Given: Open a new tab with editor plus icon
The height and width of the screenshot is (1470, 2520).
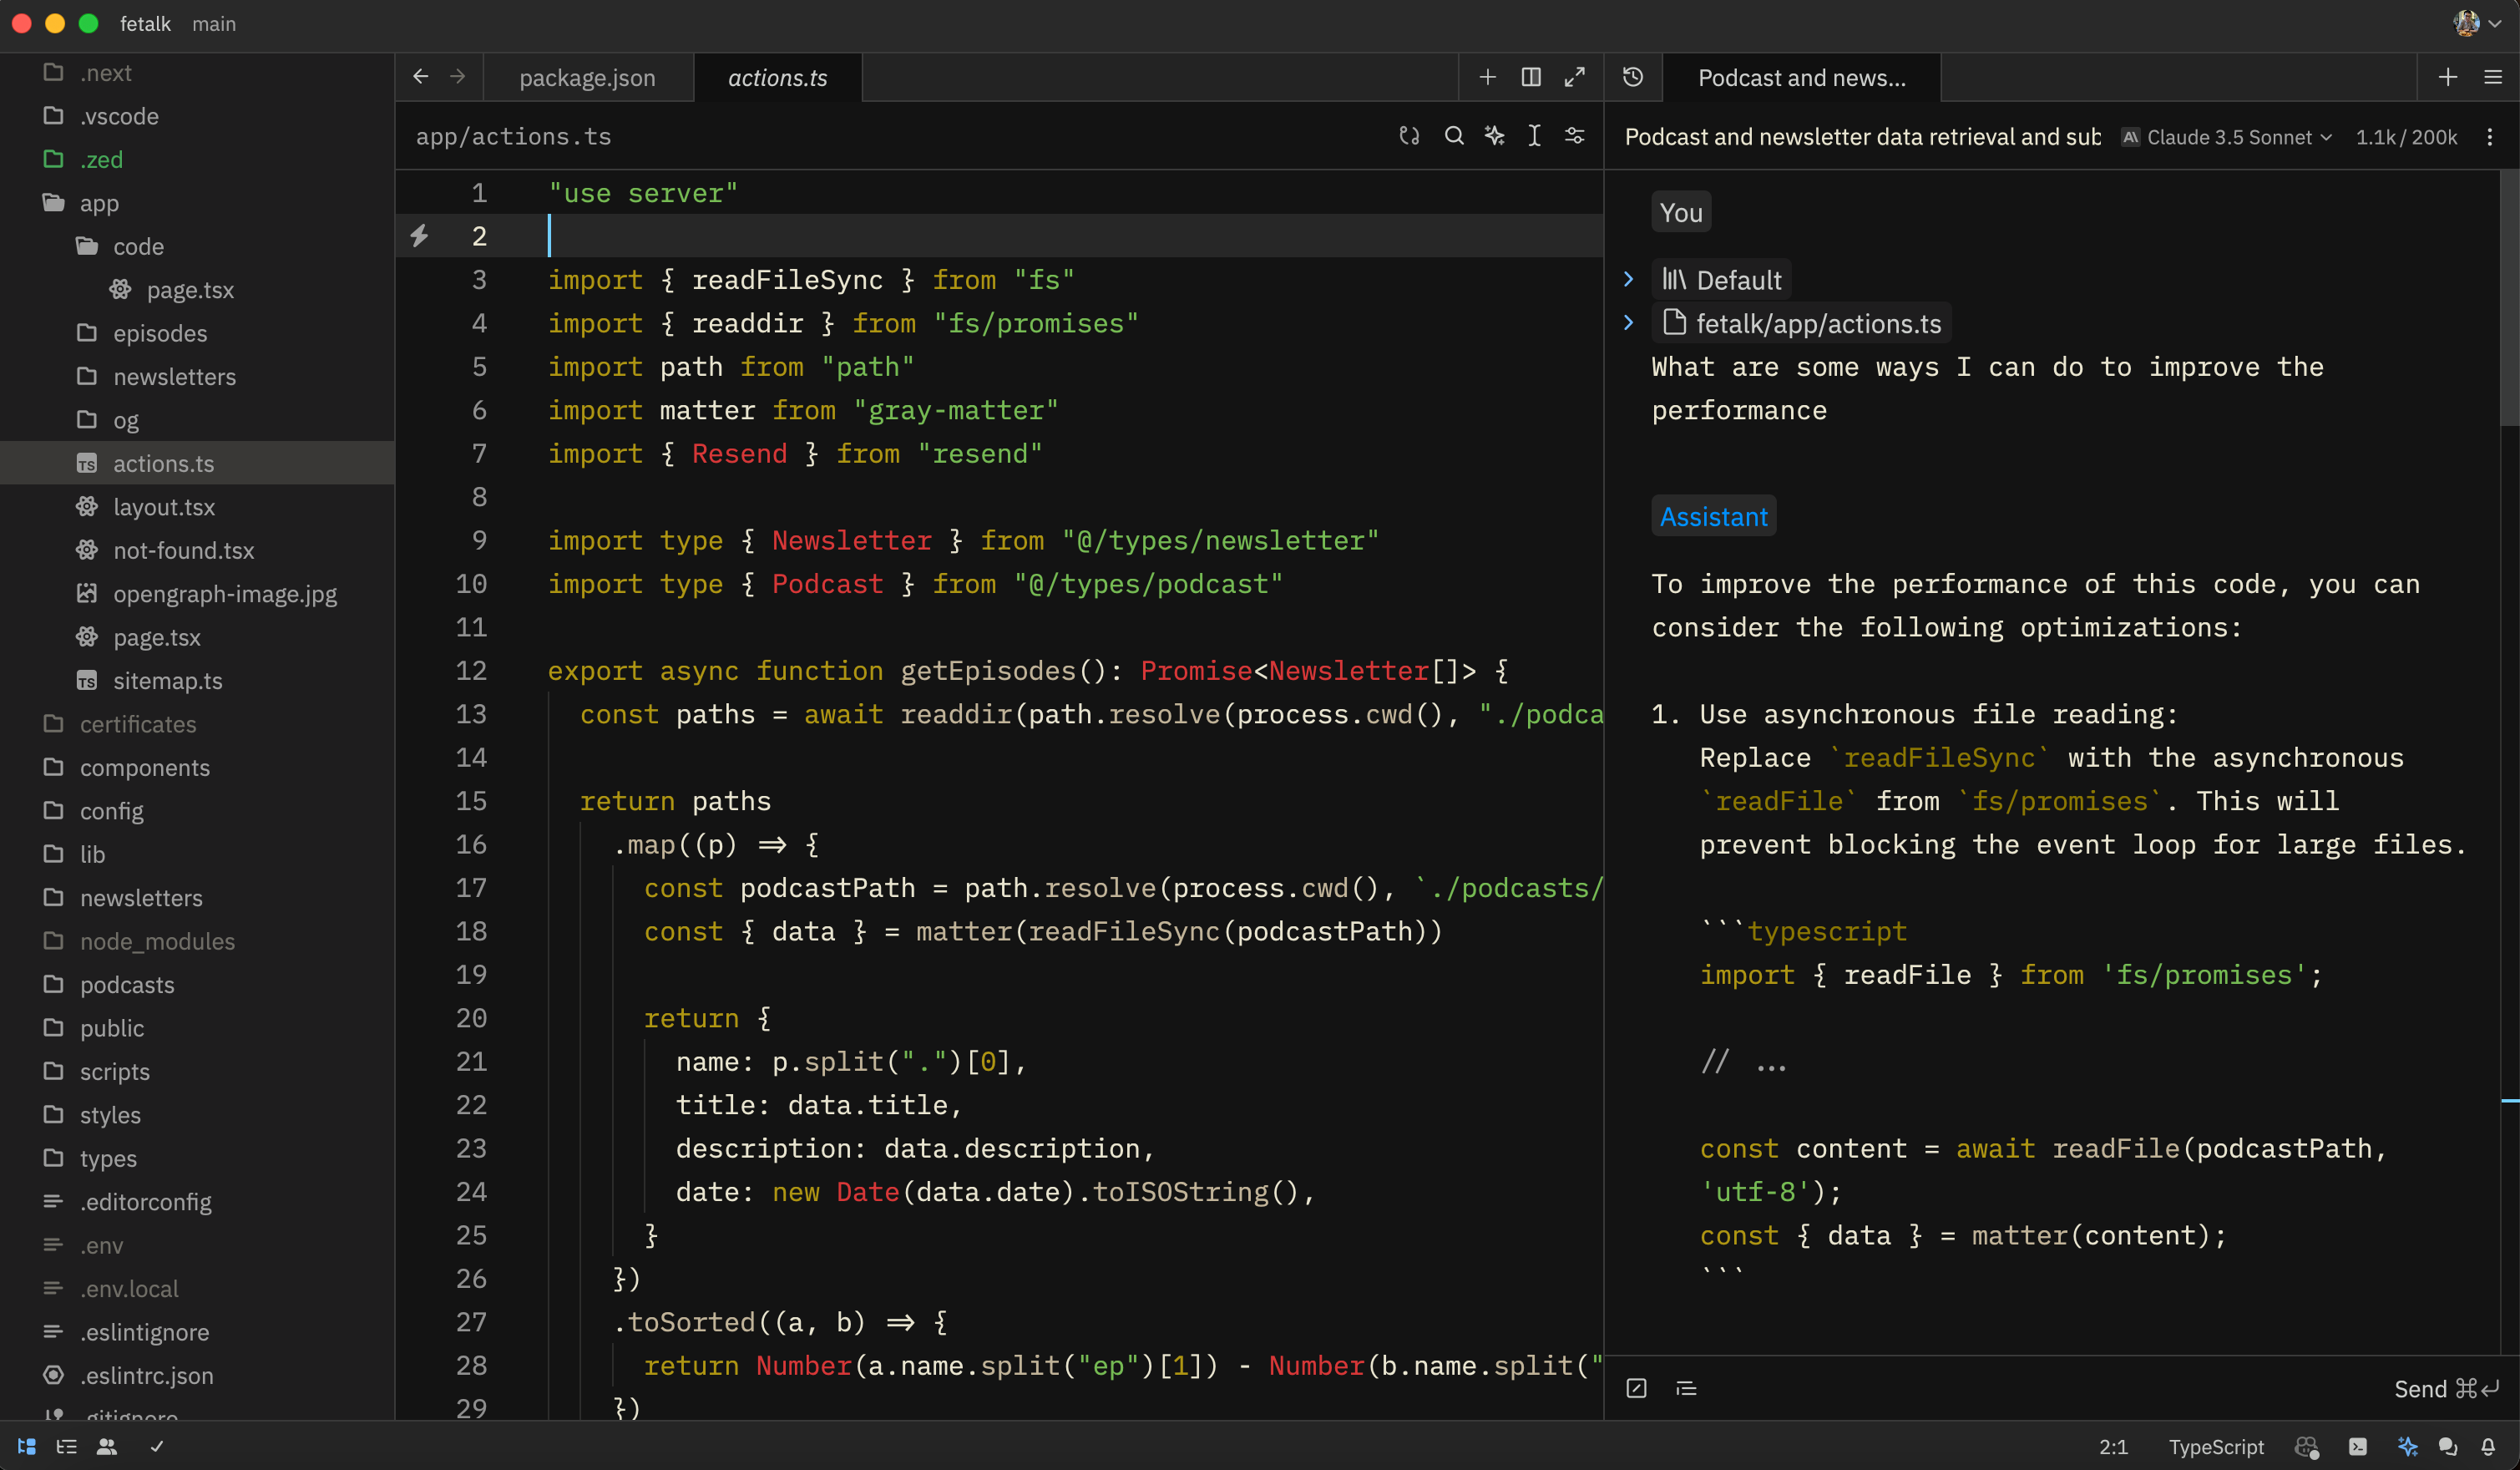Looking at the screenshot, I should (x=1487, y=77).
